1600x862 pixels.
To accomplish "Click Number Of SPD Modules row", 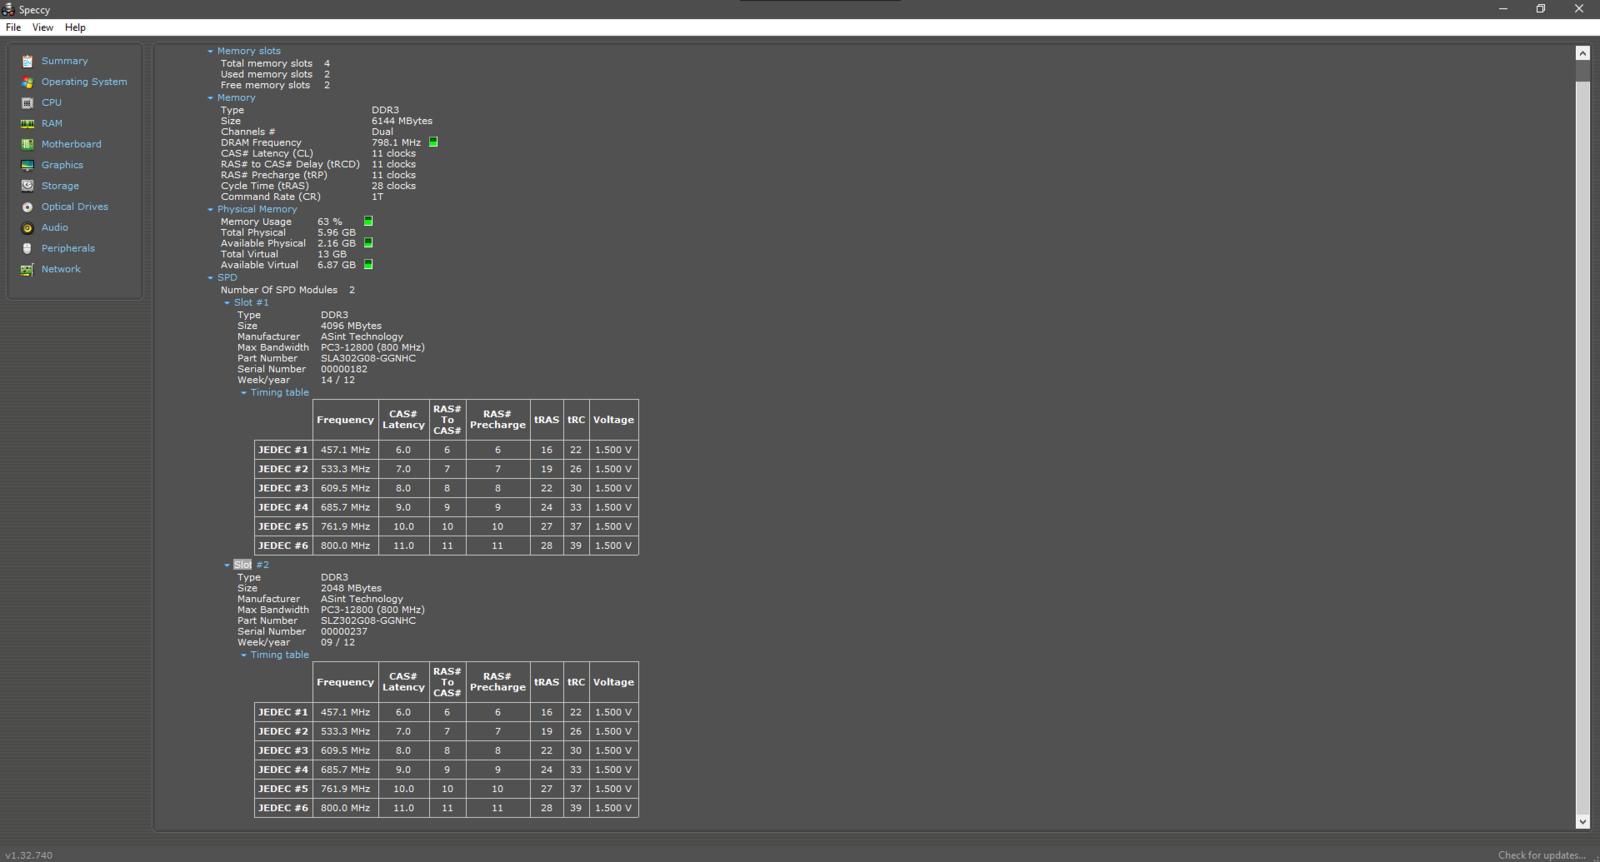I will click(288, 290).
